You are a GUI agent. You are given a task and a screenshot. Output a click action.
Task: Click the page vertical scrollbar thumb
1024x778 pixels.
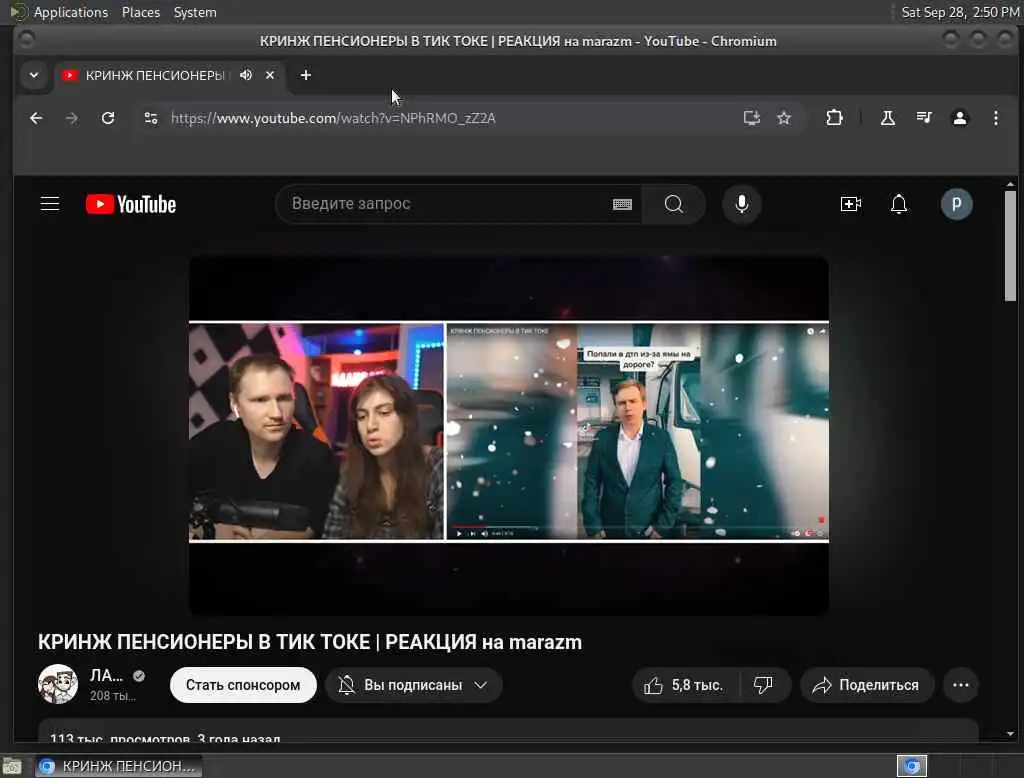click(x=1010, y=245)
